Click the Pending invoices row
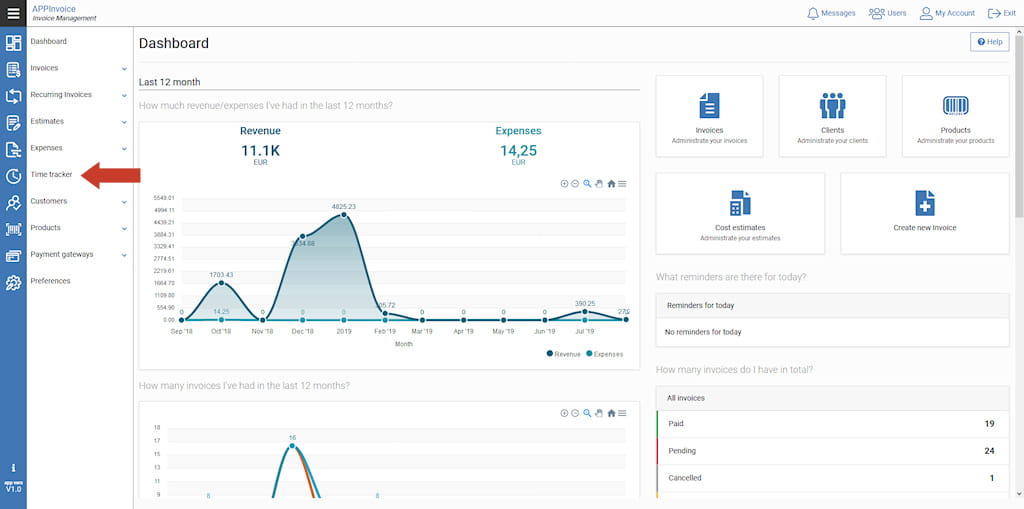This screenshot has width=1024, height=509. click(833, 451)
